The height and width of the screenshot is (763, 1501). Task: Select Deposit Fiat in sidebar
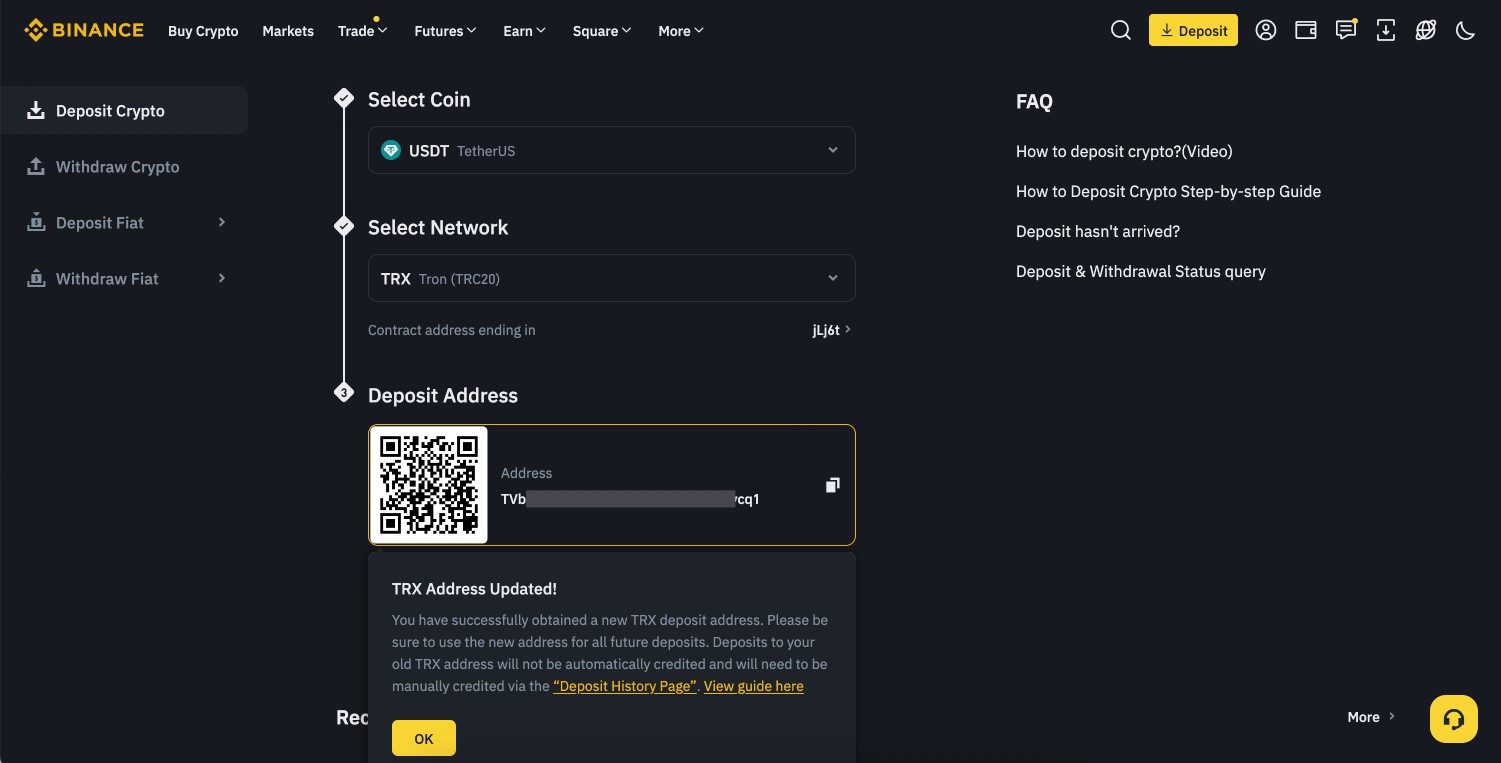coord(124,222)
